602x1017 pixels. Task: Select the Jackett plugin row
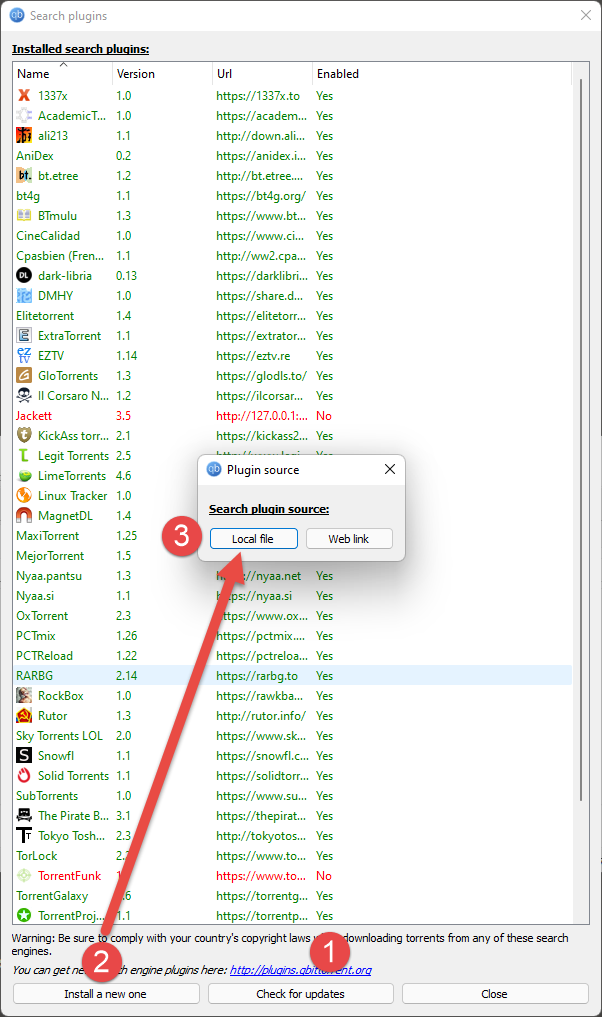click(292, 416)
